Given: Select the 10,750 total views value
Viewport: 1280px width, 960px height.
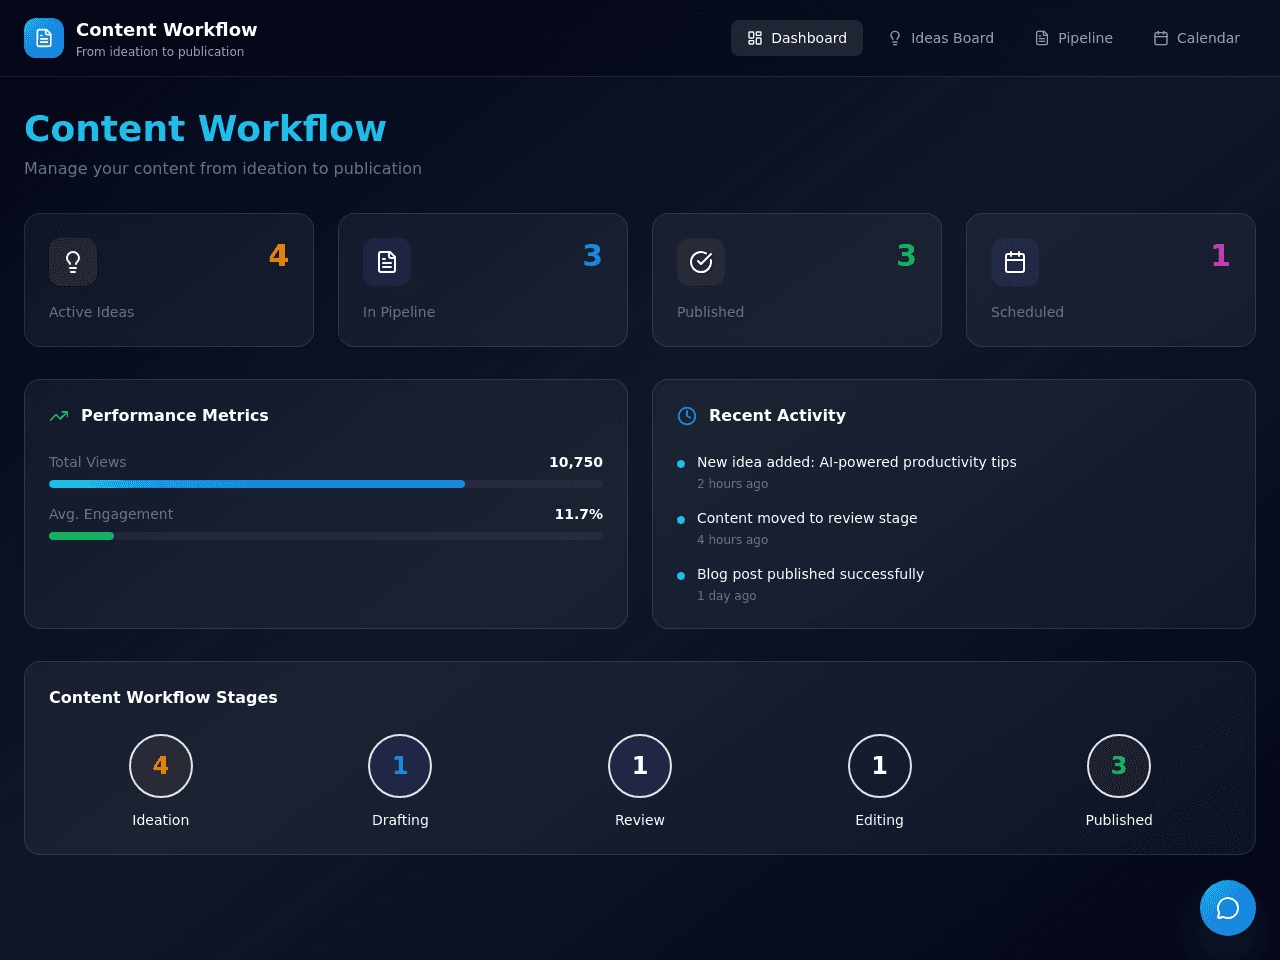Looking at the screenshot, I should pos(576,462).
